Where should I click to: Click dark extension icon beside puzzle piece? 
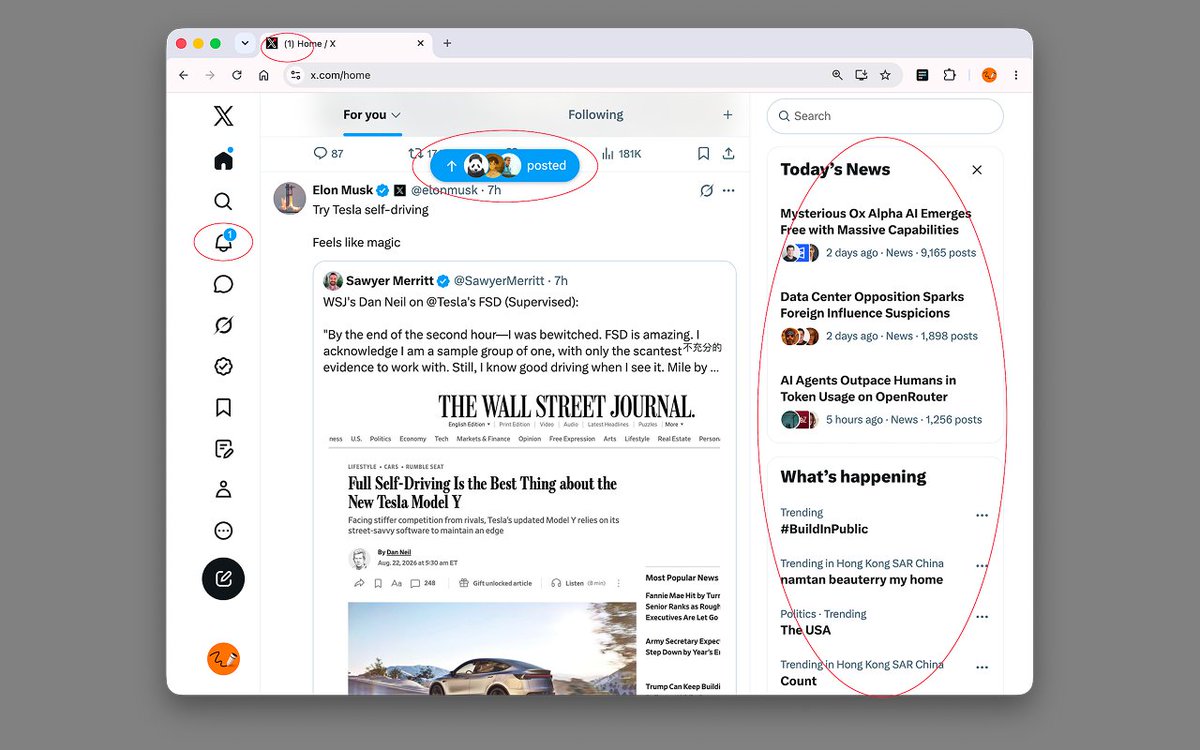pos(923,75)
